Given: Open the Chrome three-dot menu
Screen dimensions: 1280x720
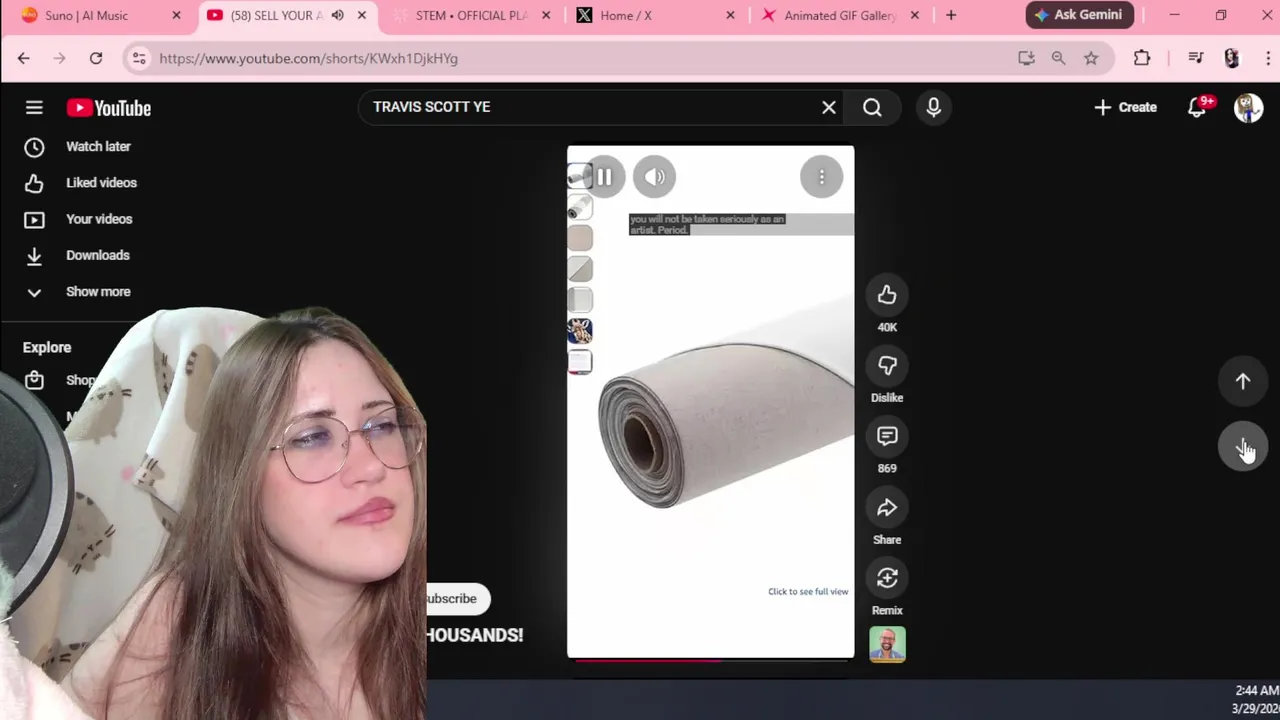Looking at the screenshot, I should (1267, 58).
